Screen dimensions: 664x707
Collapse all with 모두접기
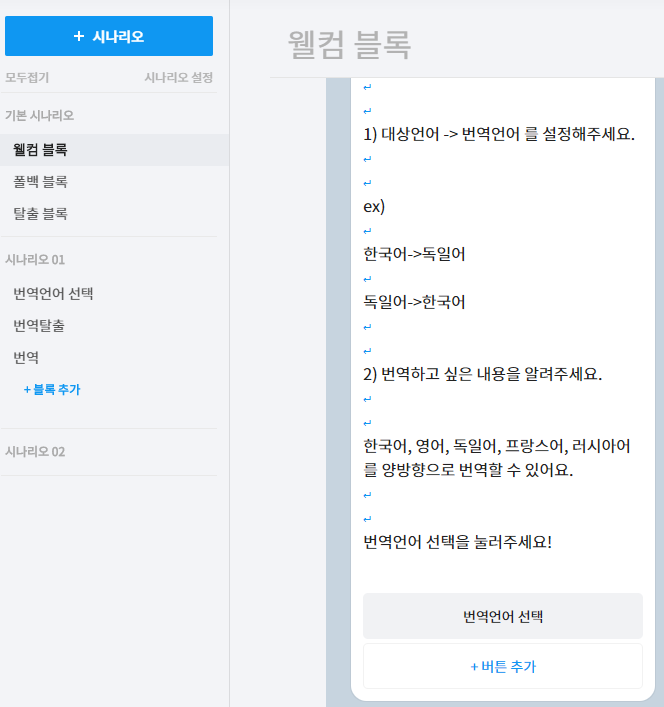click(x=27, y=78)
